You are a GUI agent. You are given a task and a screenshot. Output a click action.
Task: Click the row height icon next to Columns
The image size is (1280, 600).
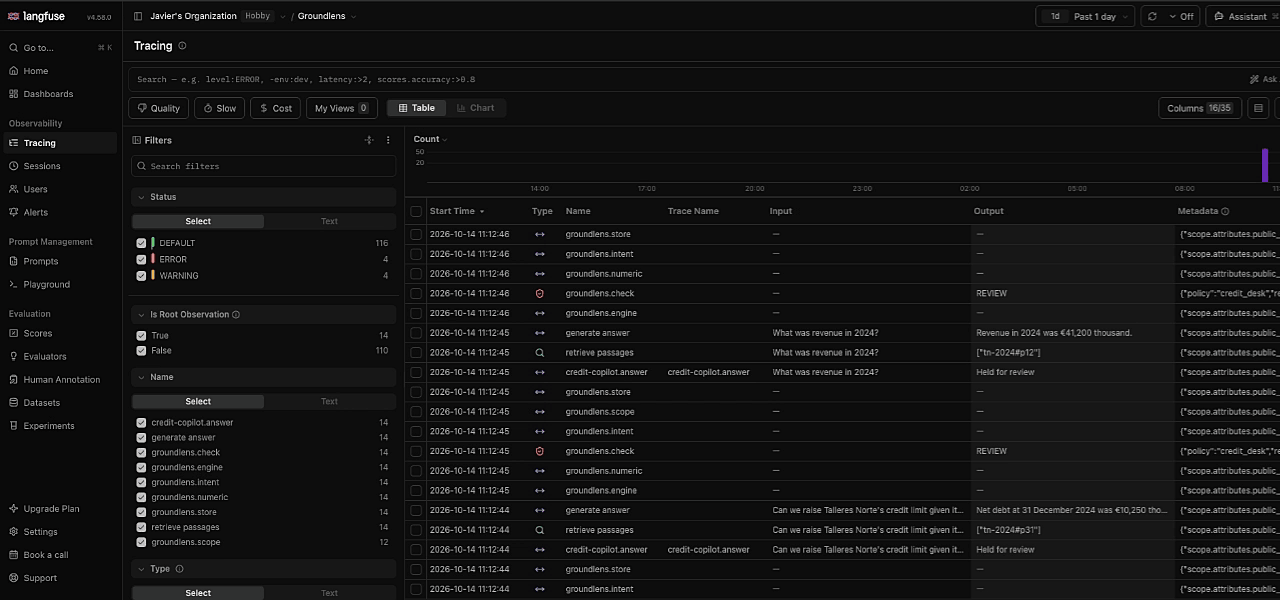click(x=1258, y=108)
